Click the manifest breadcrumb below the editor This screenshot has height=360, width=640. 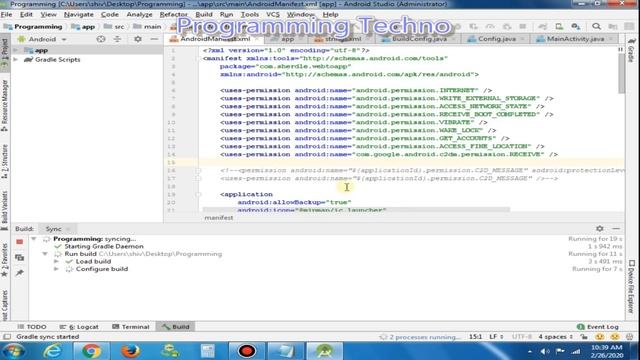pos(219,218)
